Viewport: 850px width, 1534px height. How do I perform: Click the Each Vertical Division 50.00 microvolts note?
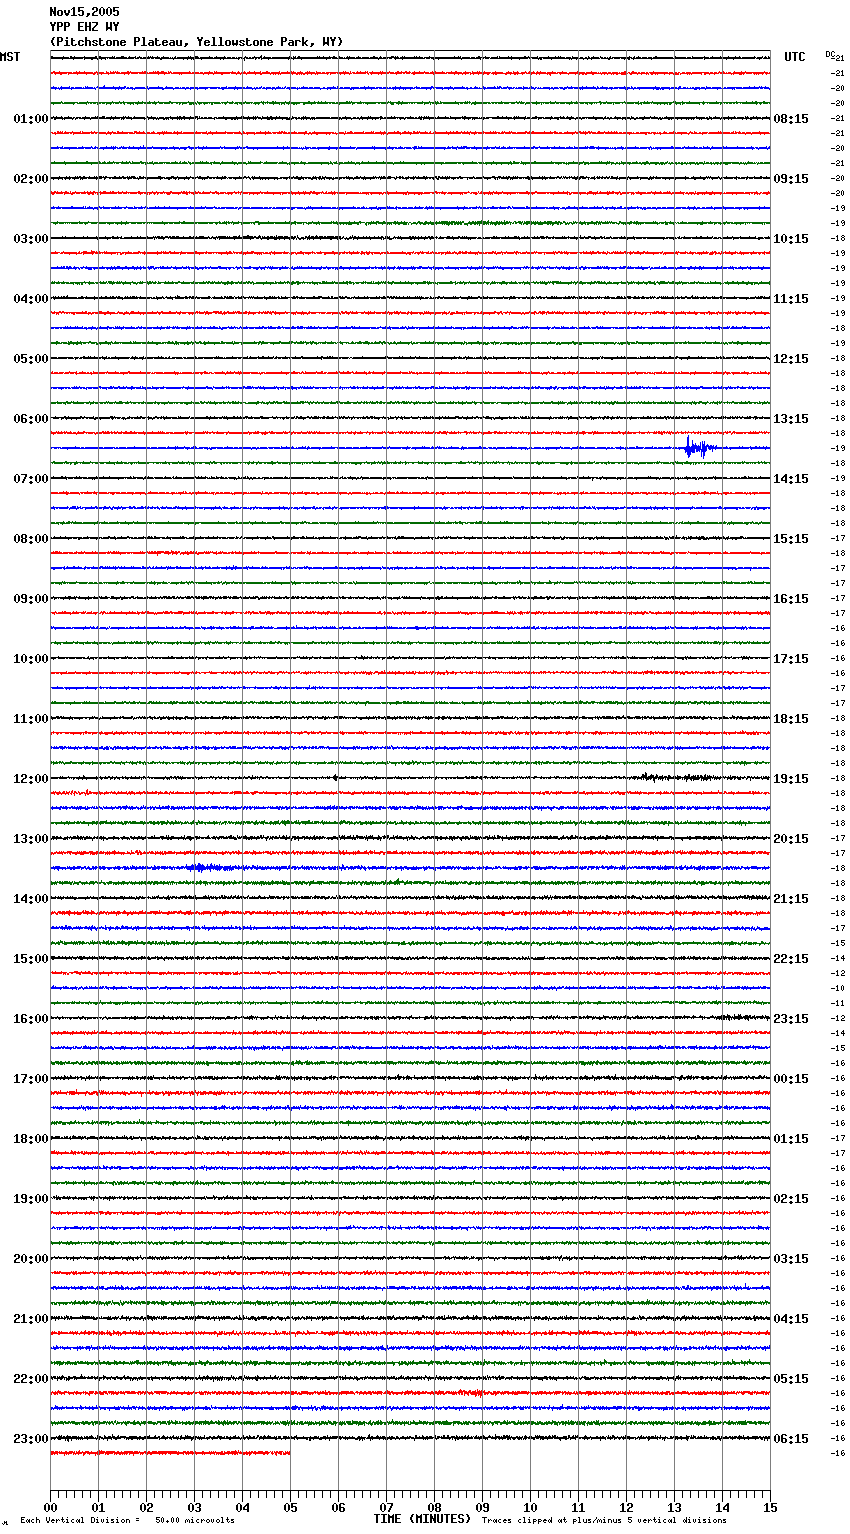(127, 1520)
